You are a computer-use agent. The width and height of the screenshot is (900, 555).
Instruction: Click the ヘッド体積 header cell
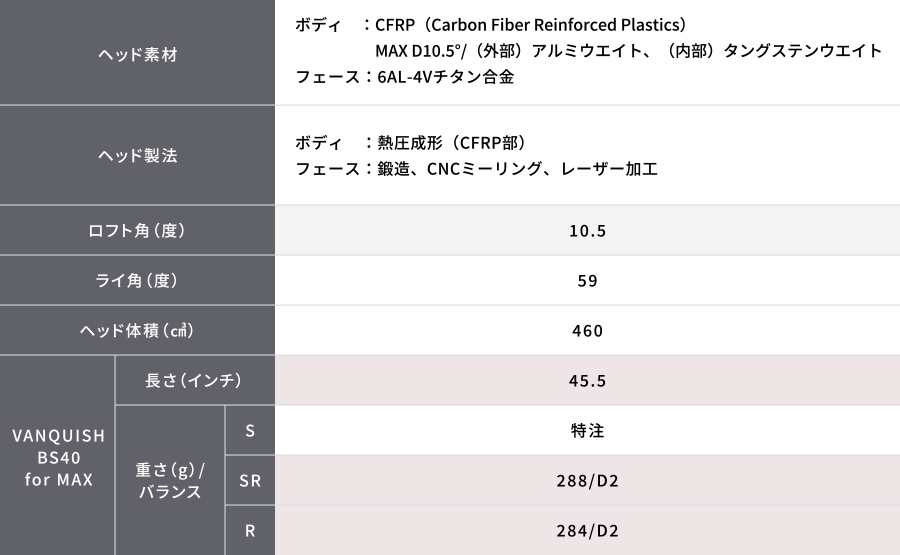(x=137, y=331)
